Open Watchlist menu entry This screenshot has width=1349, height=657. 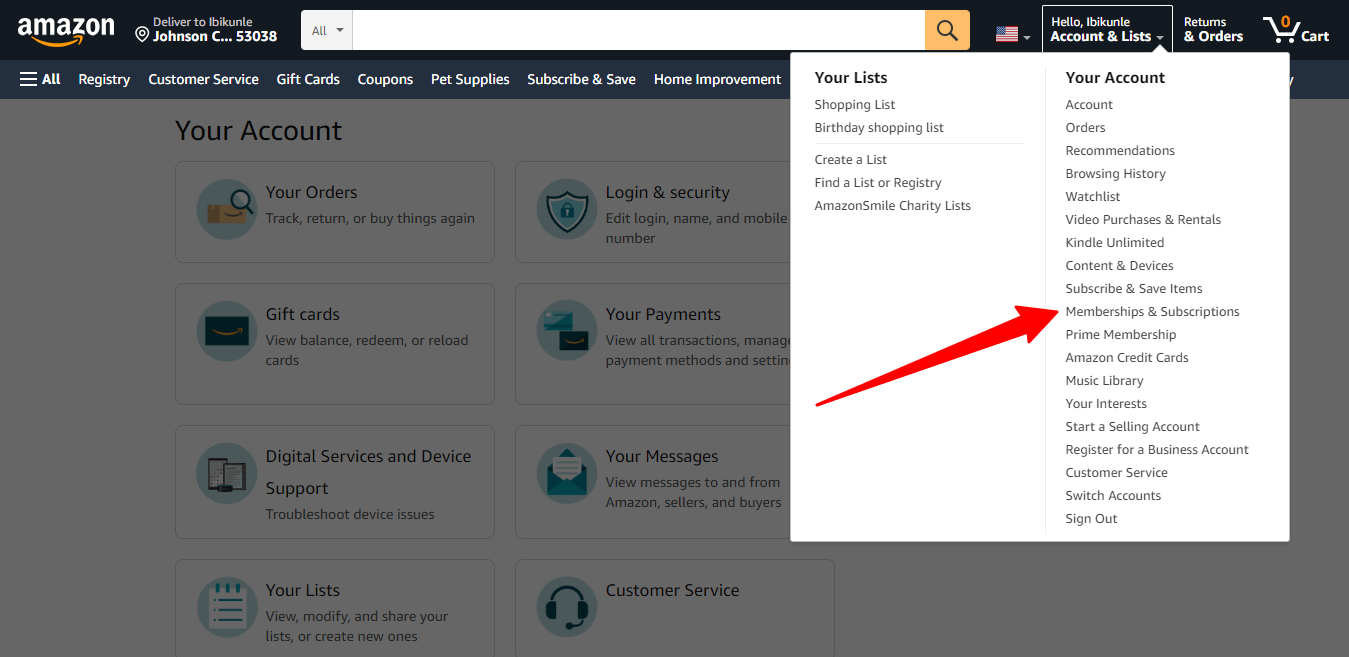pos(1093,197)
